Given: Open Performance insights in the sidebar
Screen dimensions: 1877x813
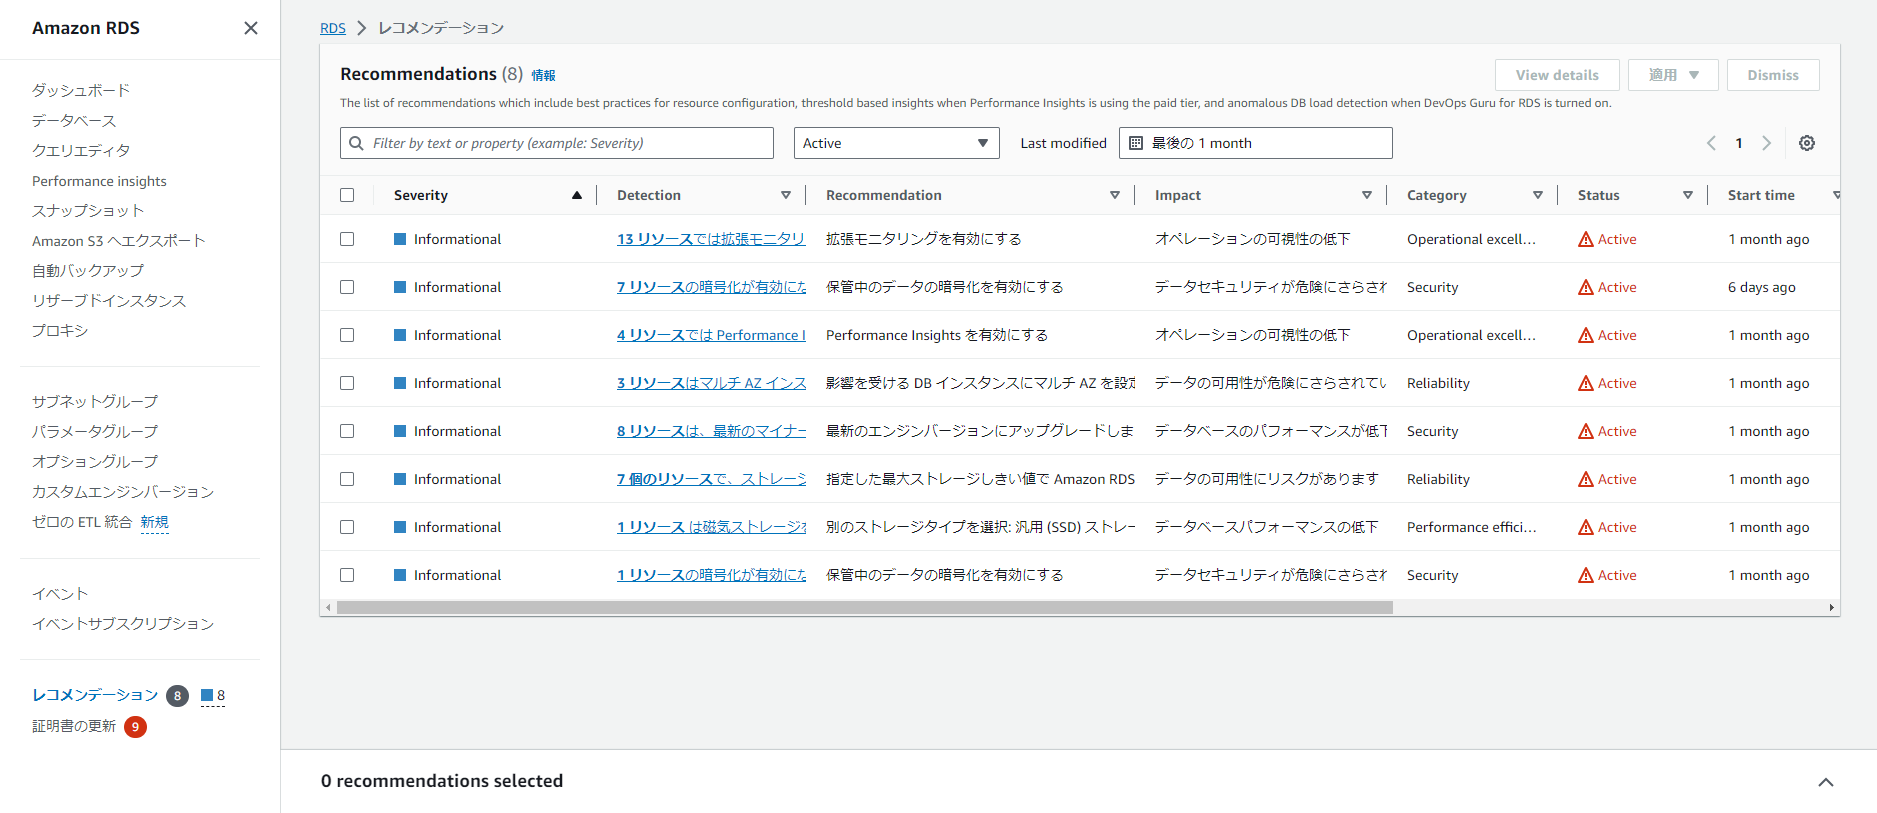Looking at the screenshot, I should (x=99, y=181).
